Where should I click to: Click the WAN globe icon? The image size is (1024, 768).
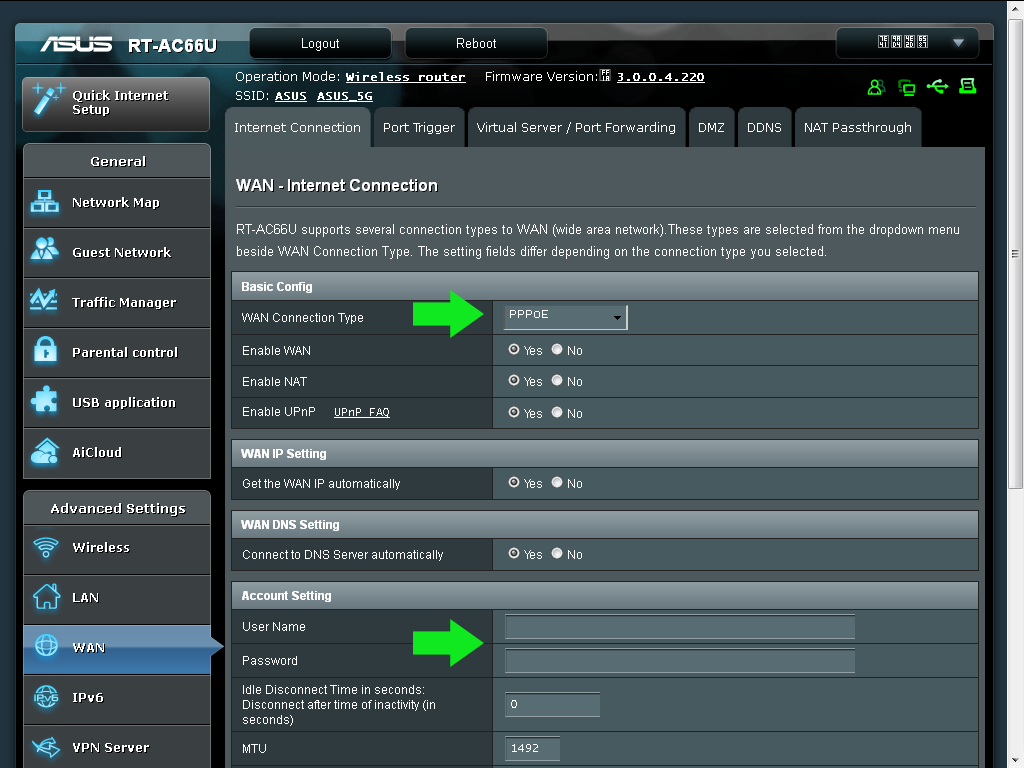point(46,645)
